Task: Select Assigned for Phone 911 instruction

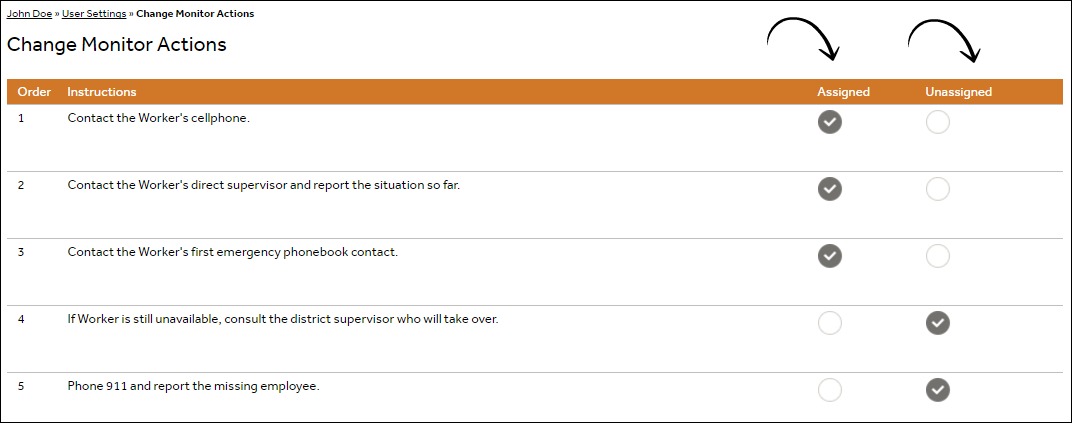Action: [x=829, y=390]
